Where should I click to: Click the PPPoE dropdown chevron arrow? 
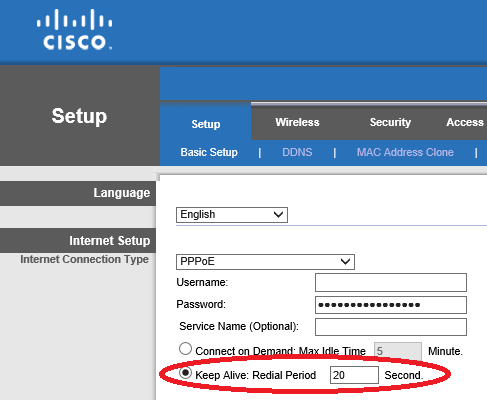(345, 262)
